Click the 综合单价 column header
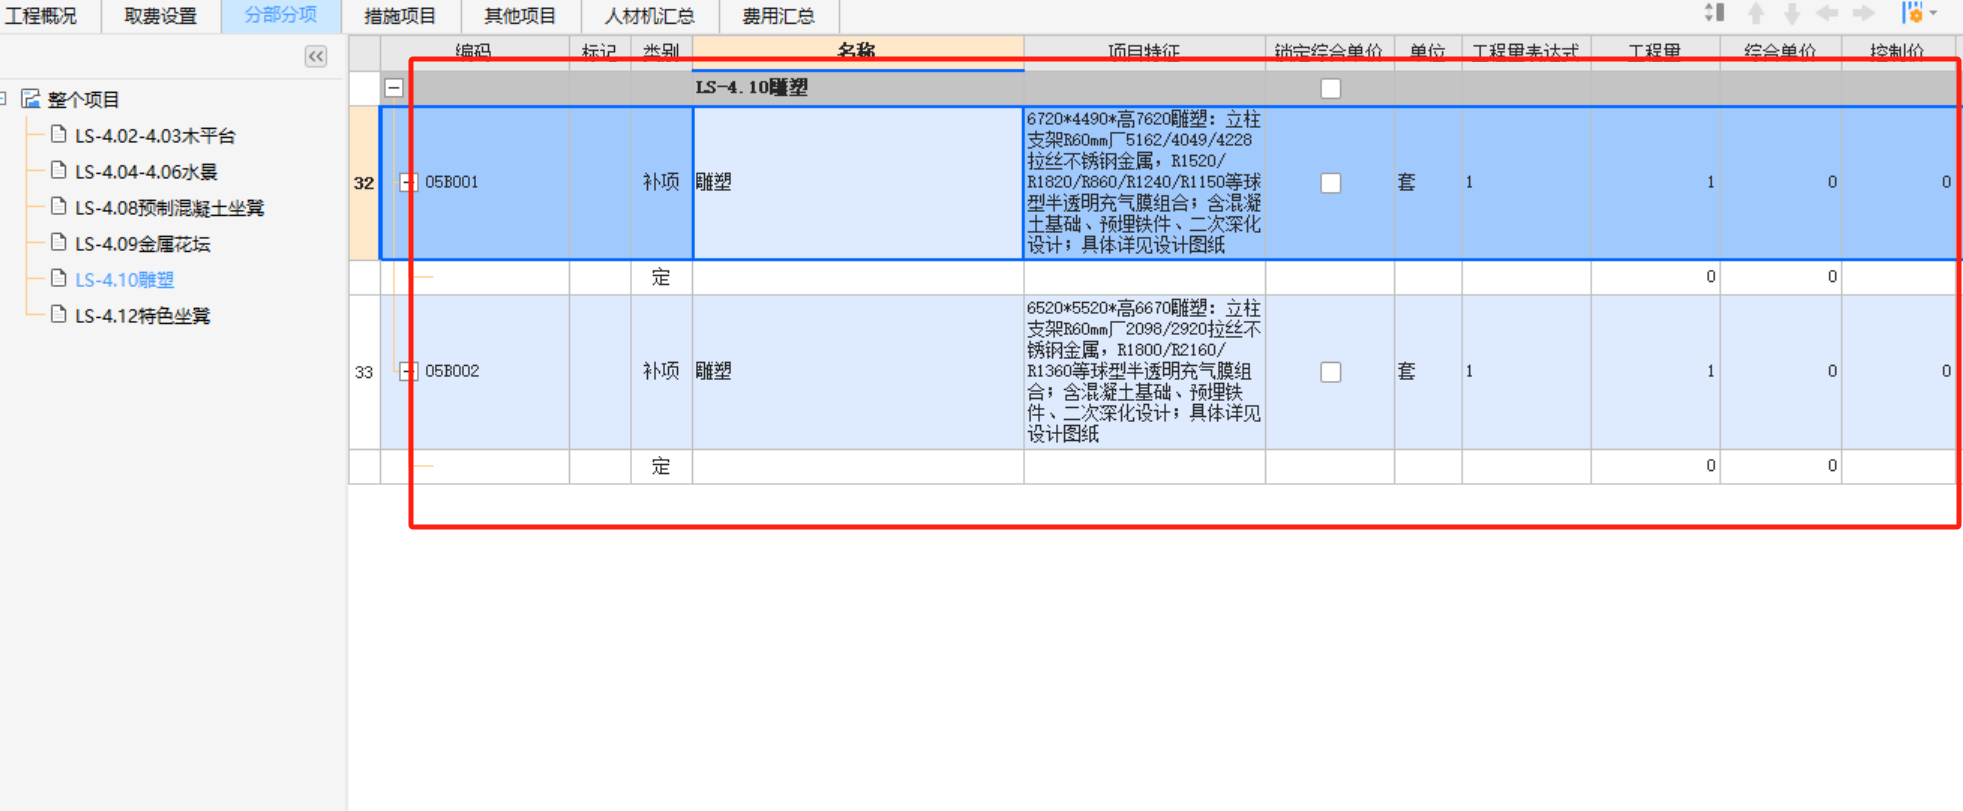Screen dimensions: 1963x811 (1780, 52)
